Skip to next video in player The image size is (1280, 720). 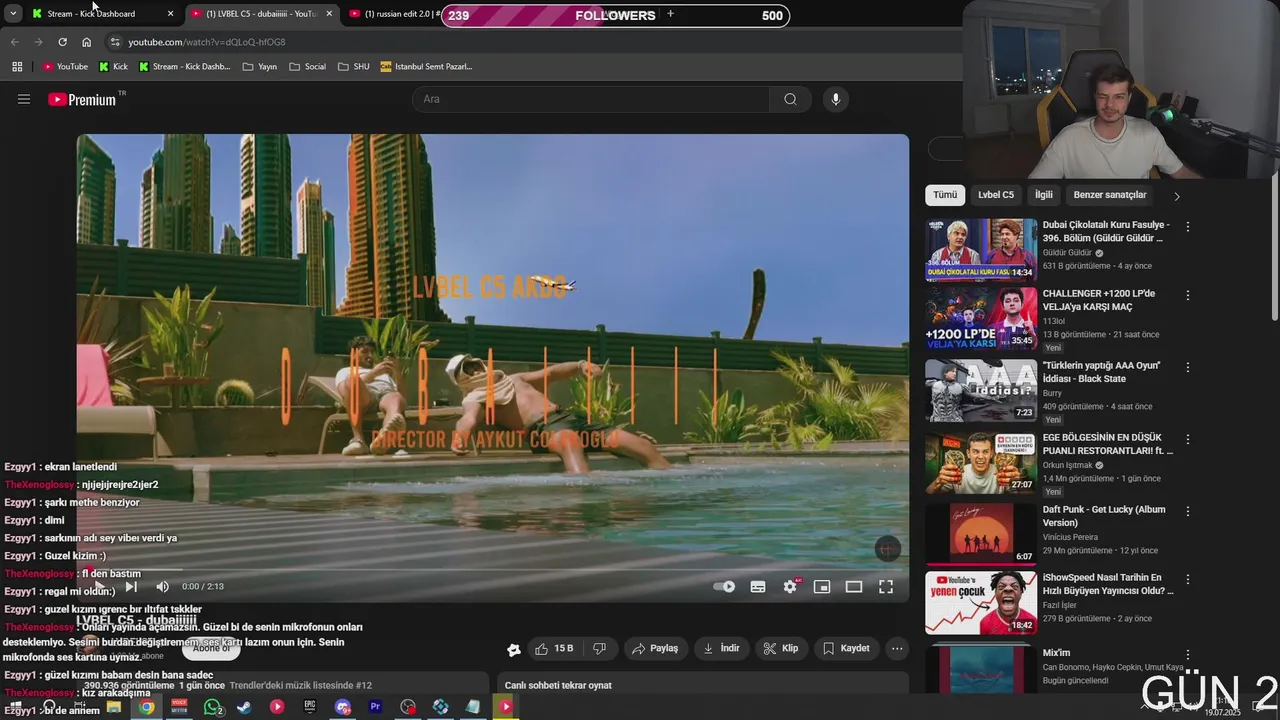tap(131, 587)
